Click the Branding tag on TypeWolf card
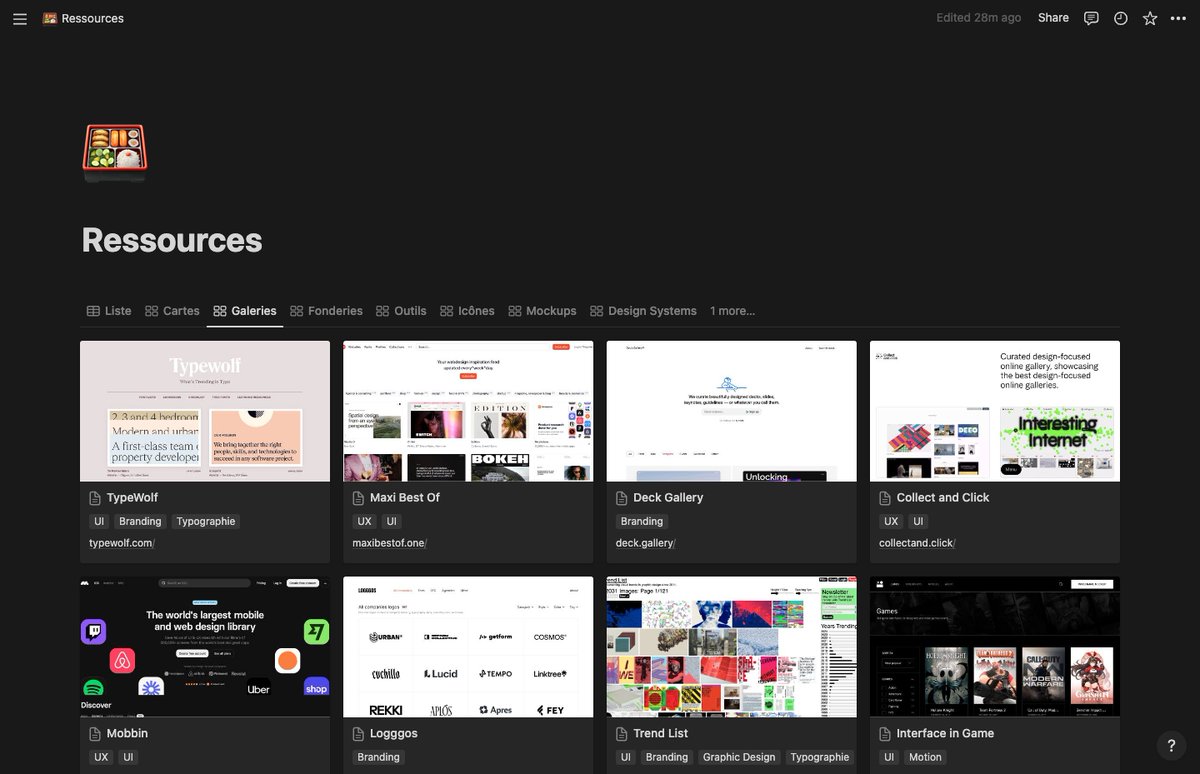This screenshot has width=1200, height=774. 140,521
